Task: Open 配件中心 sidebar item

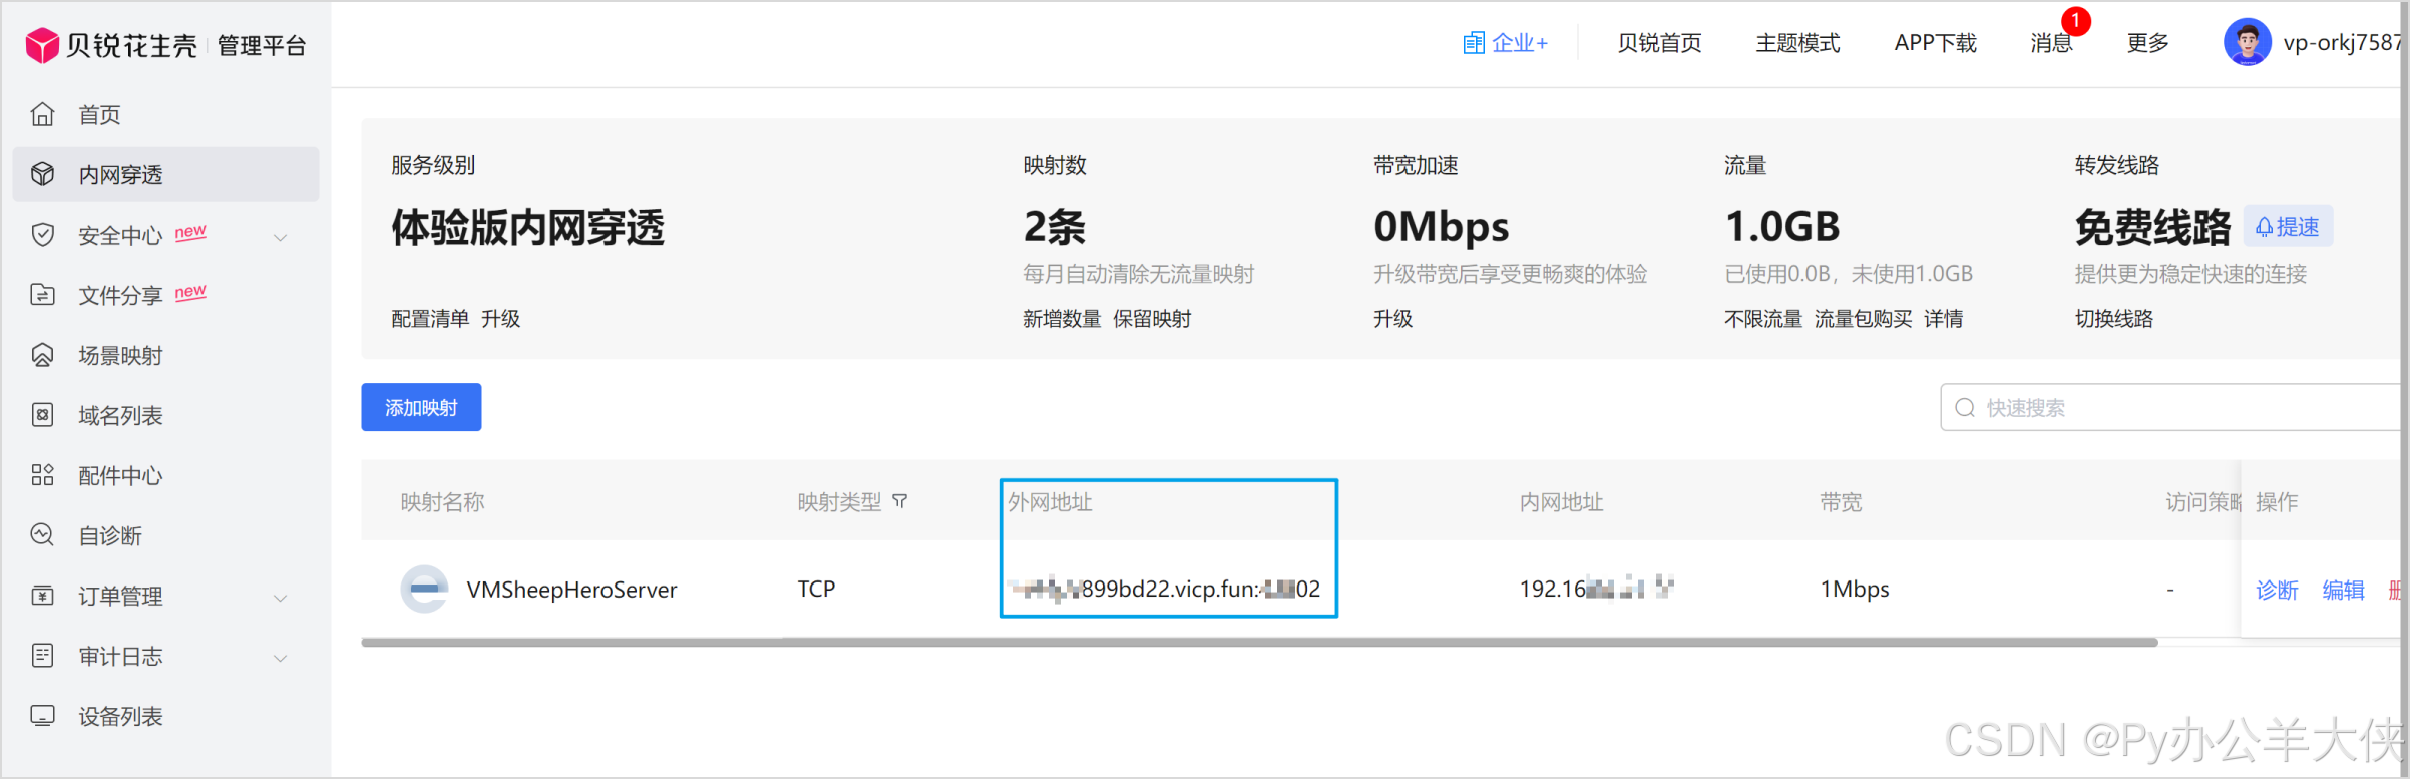Action: 166,475
